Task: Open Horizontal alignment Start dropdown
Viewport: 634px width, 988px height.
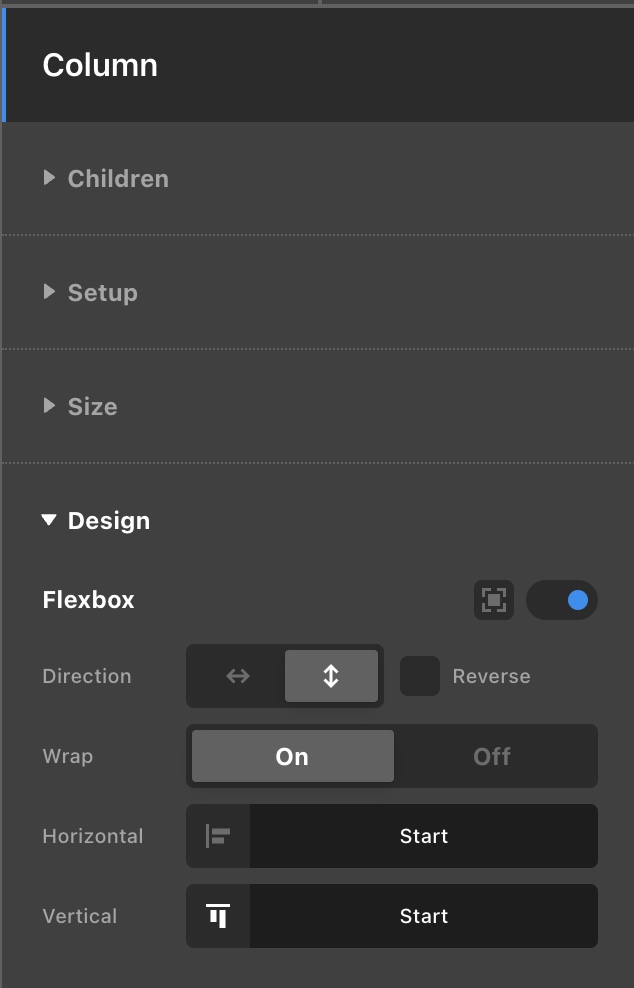Action: coord(424,836)
